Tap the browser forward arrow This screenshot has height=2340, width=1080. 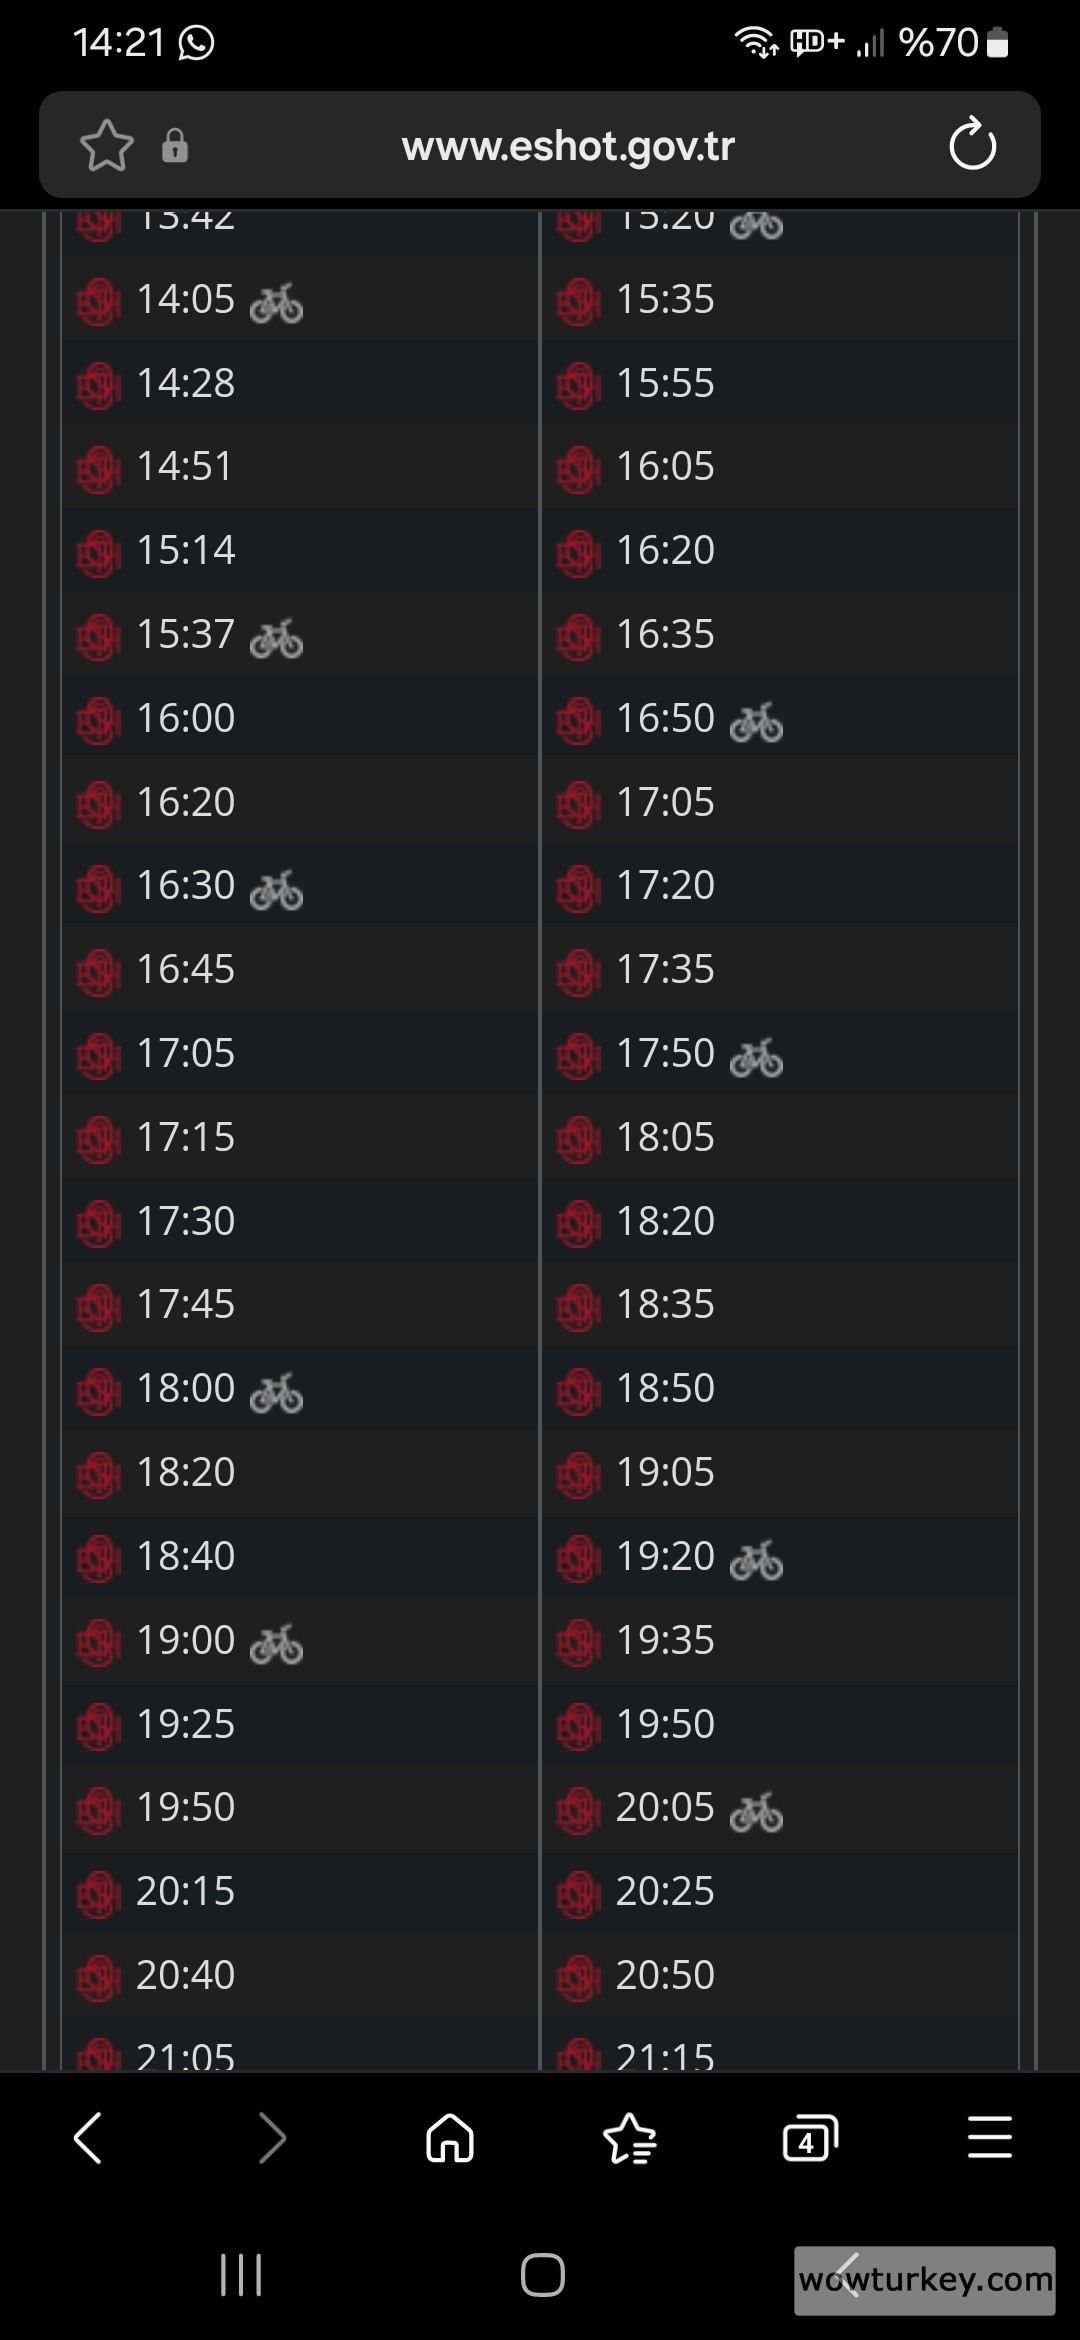pos(271,2139)
